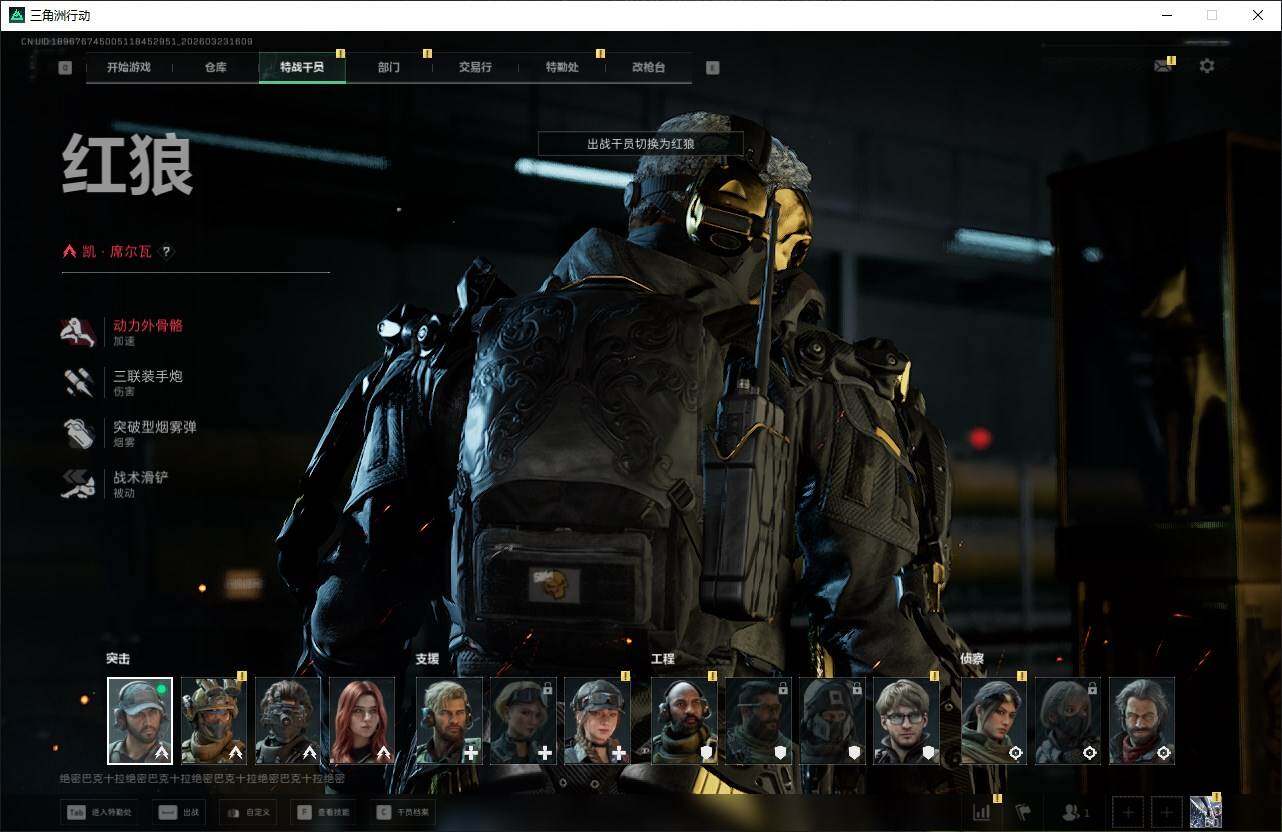Screen dimensions: 1282x832
Task: Click the question mark beside 凯·席尔瓦
Action: 167,252
